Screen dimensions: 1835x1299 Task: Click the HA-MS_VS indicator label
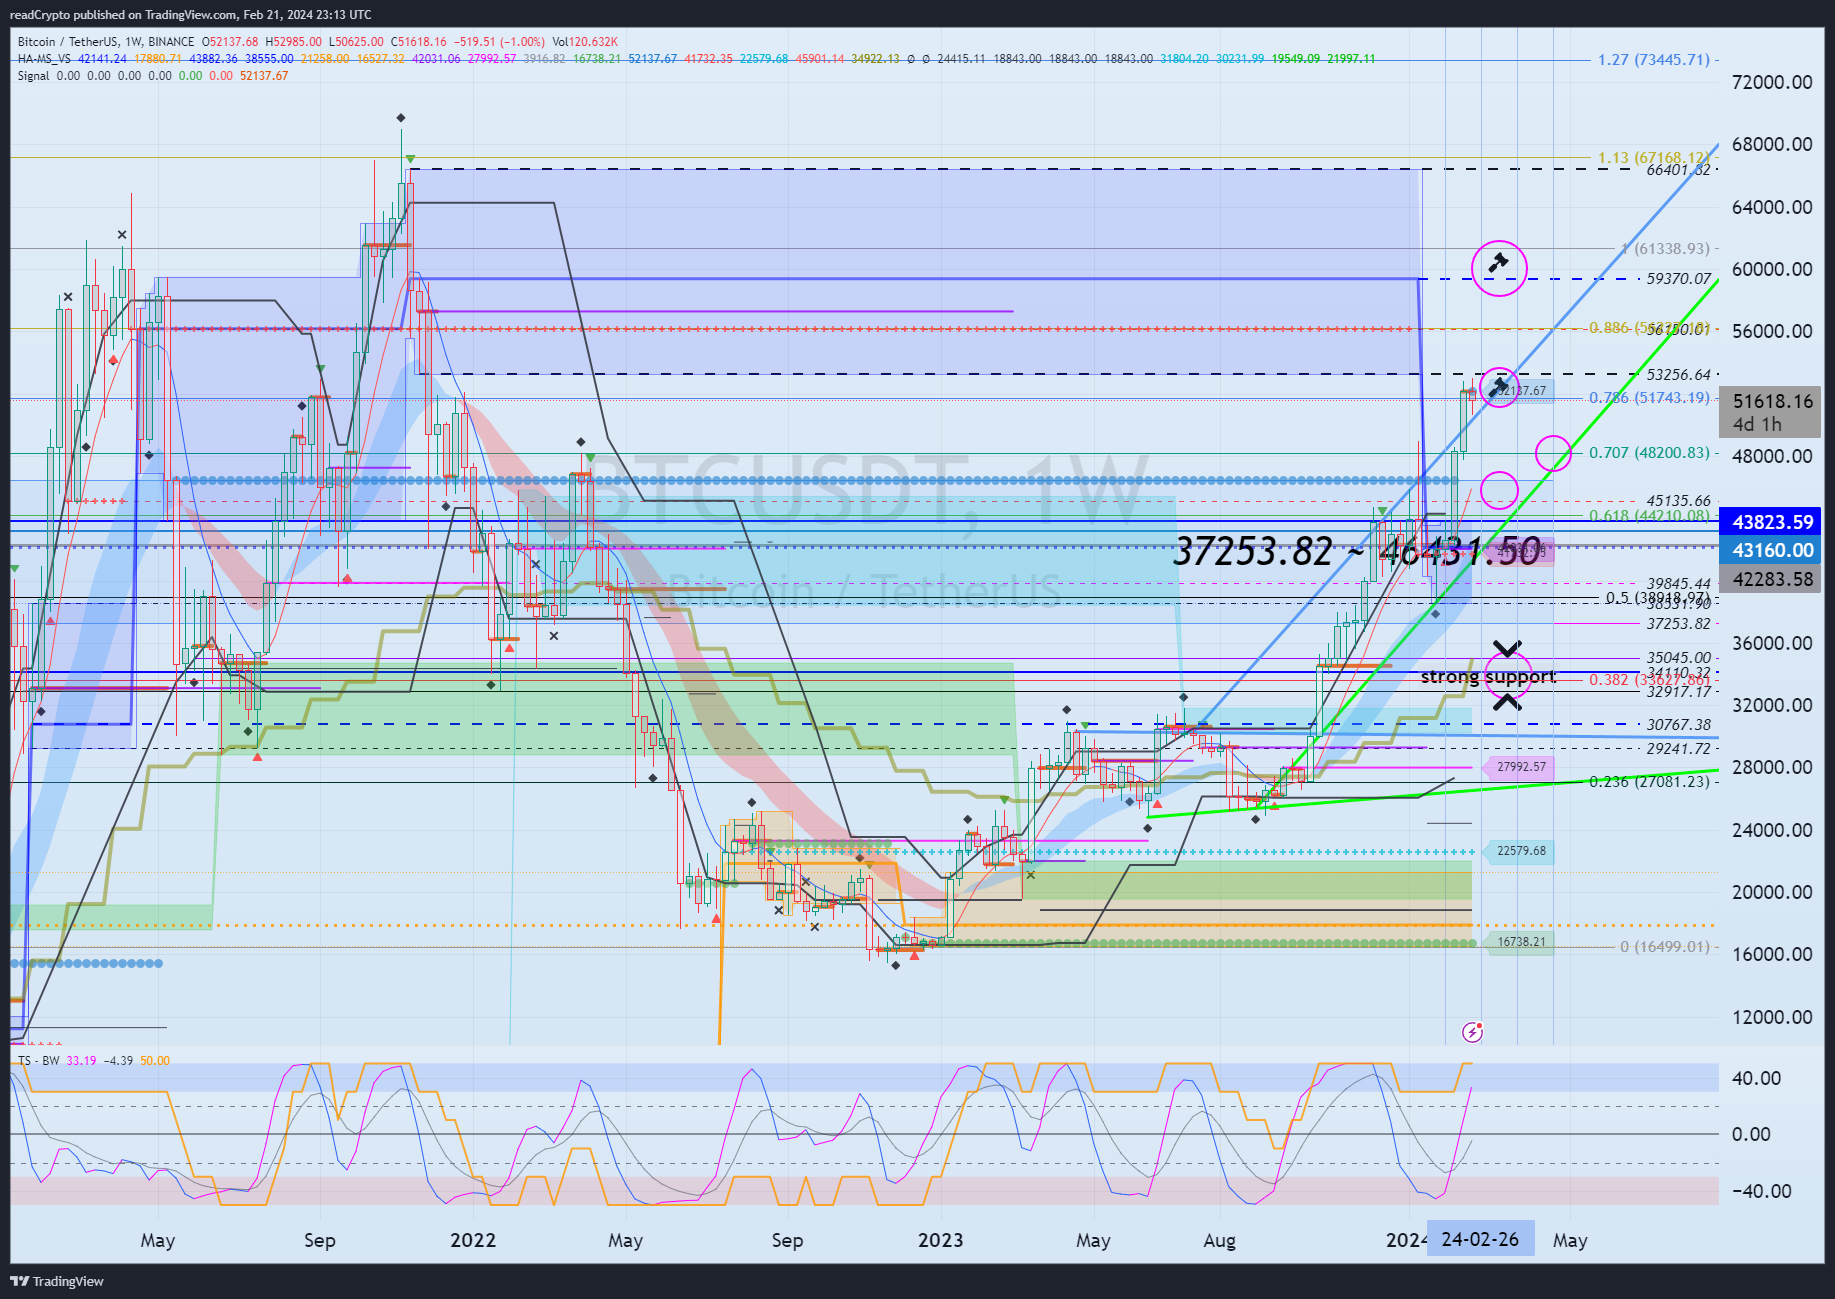click(44, 59)
